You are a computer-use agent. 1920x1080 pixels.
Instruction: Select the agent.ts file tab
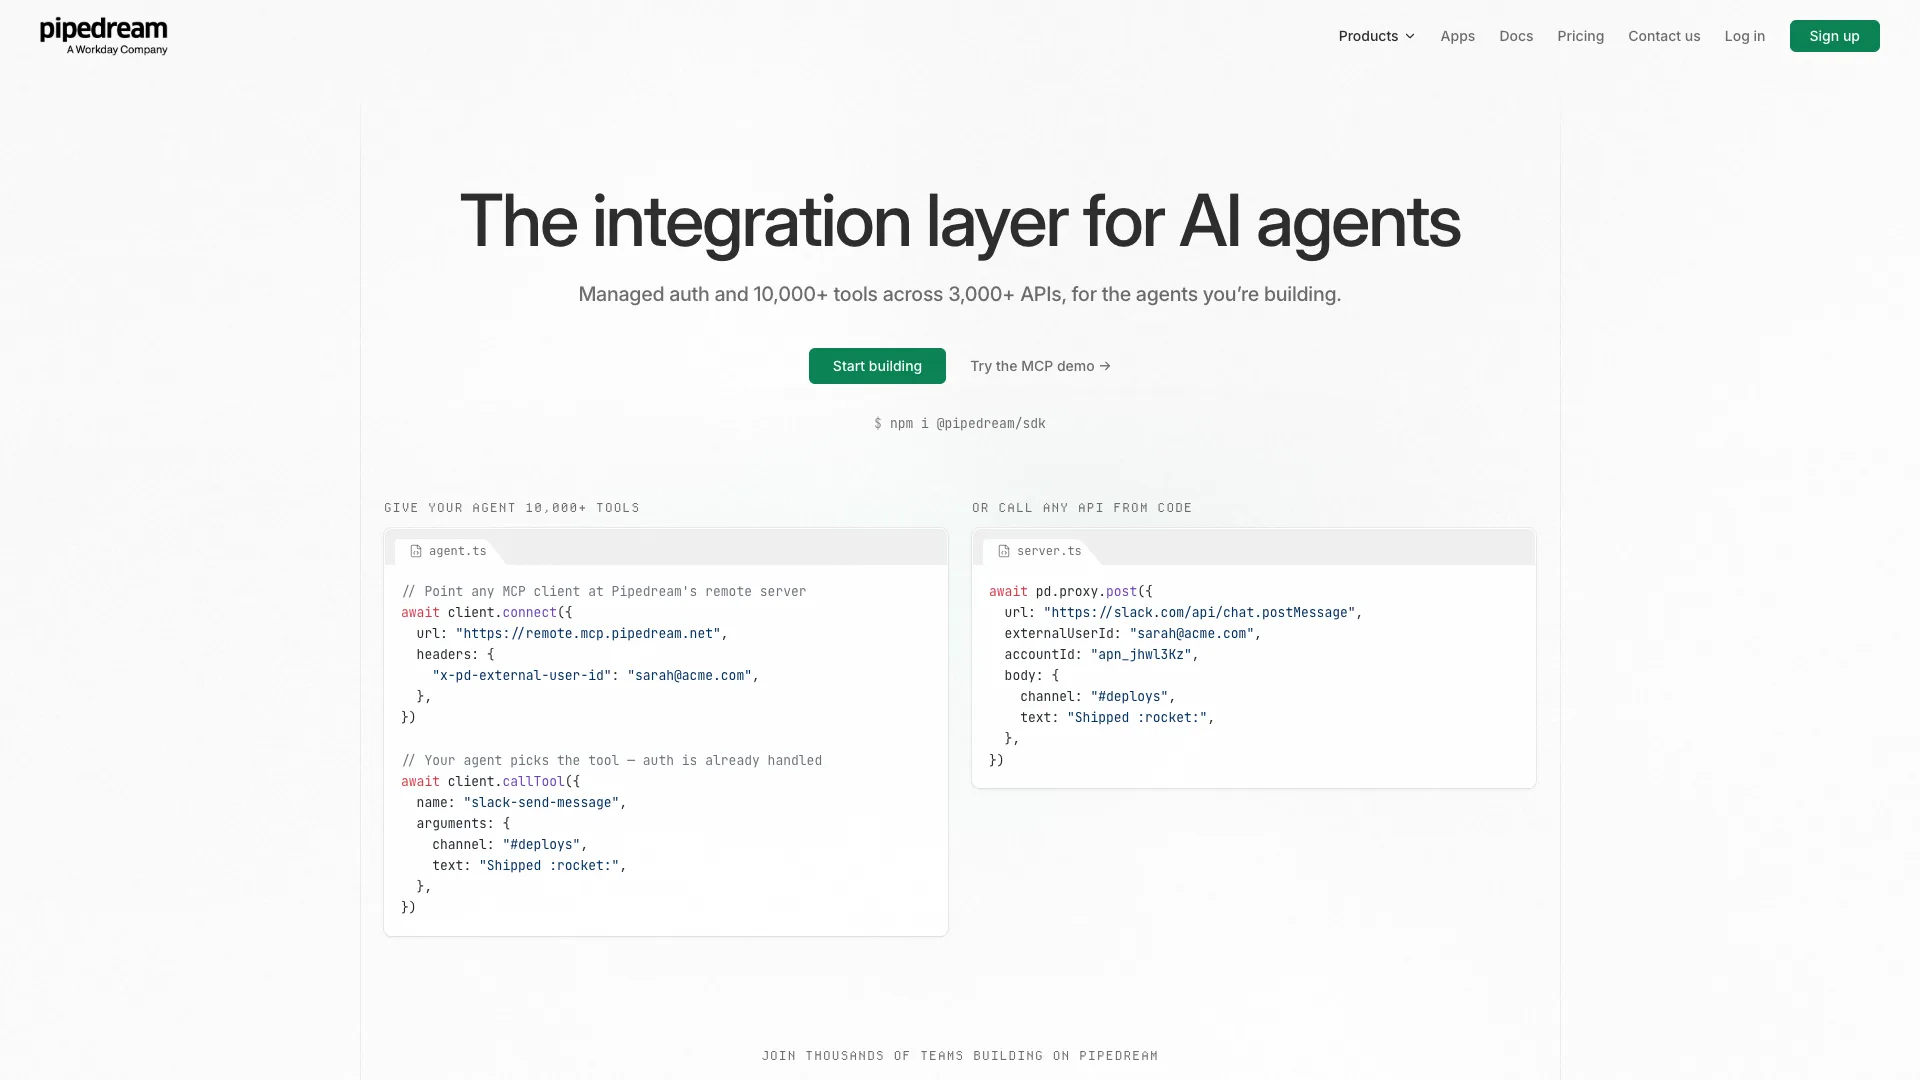tap(448, 551)
